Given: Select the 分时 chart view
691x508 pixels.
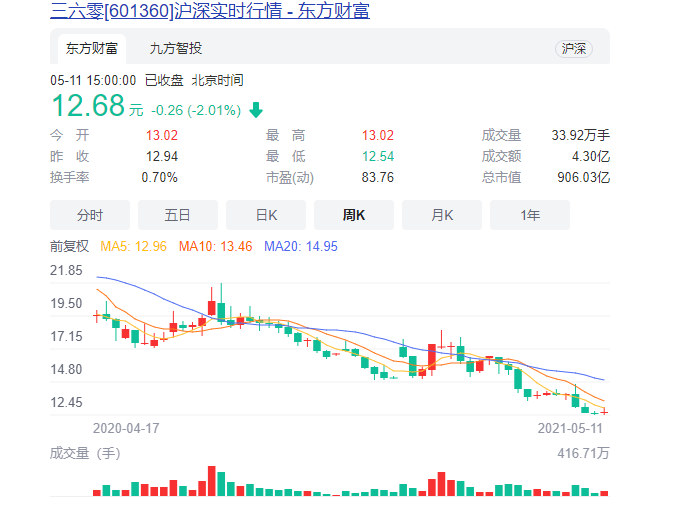Looking at the screenshot, I should pyautogui.click(x=90, y=215).
